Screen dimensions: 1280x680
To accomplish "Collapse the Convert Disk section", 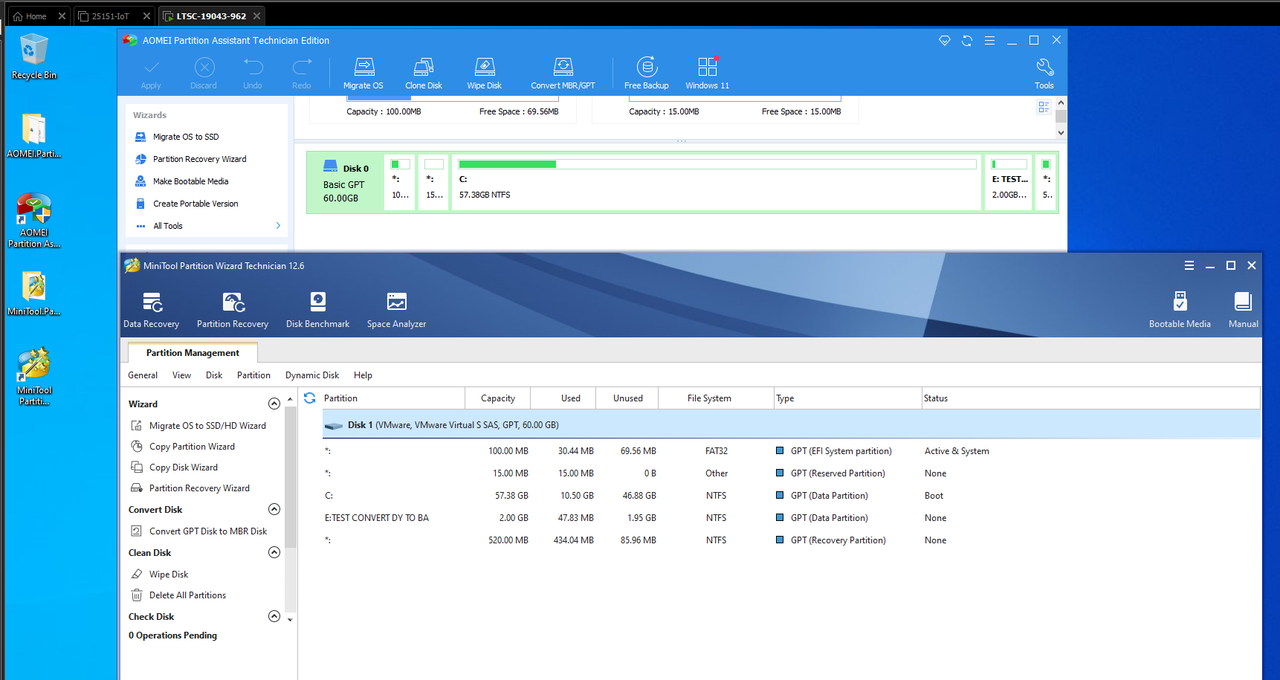I will [274, 510].
